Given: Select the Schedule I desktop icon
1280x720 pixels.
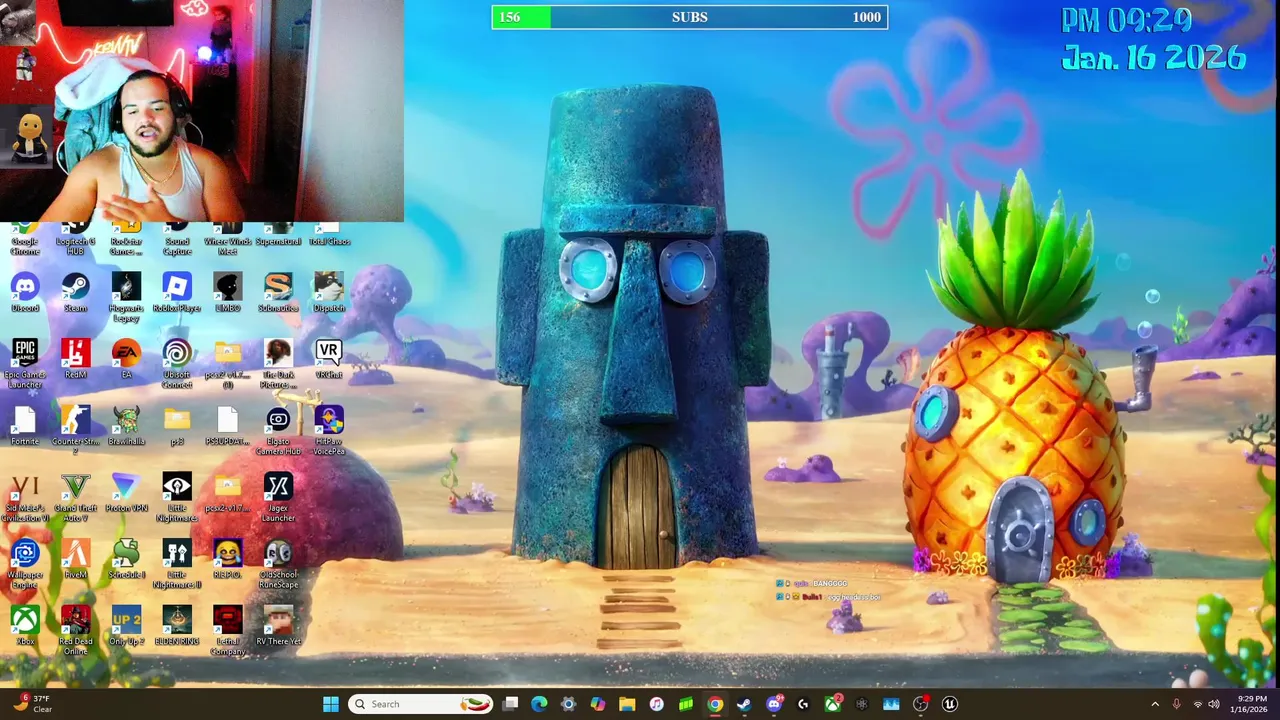Looking at the screenshot, I should tap(126, 558).
